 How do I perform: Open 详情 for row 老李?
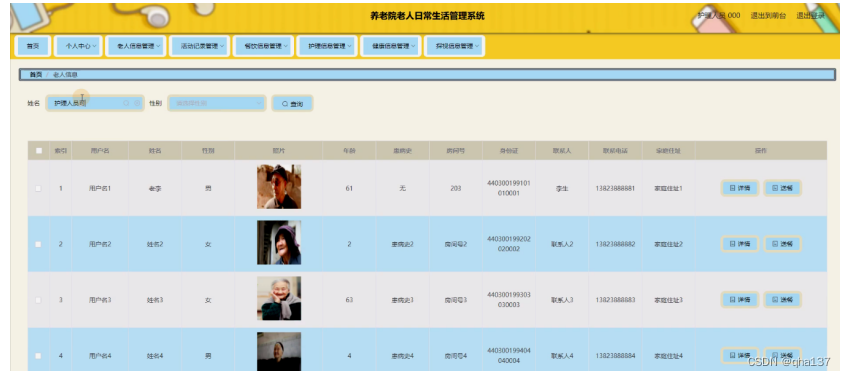coord(740,188)
